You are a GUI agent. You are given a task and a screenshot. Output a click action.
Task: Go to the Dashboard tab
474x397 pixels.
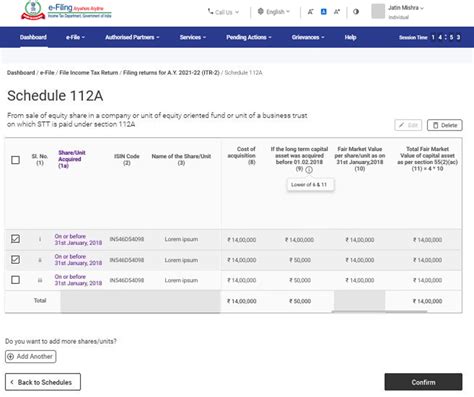point(33,37)
